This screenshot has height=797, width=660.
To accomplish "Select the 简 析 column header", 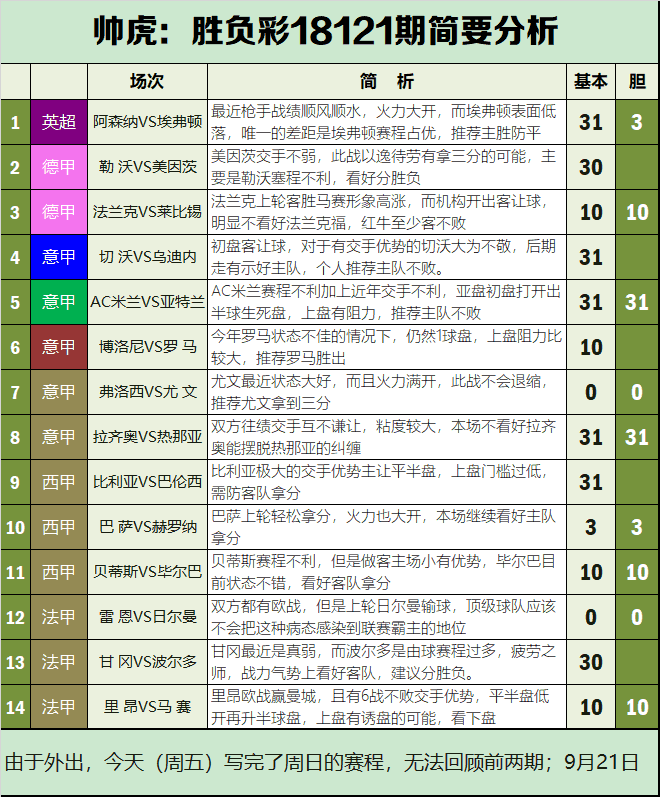I will 387,81.
